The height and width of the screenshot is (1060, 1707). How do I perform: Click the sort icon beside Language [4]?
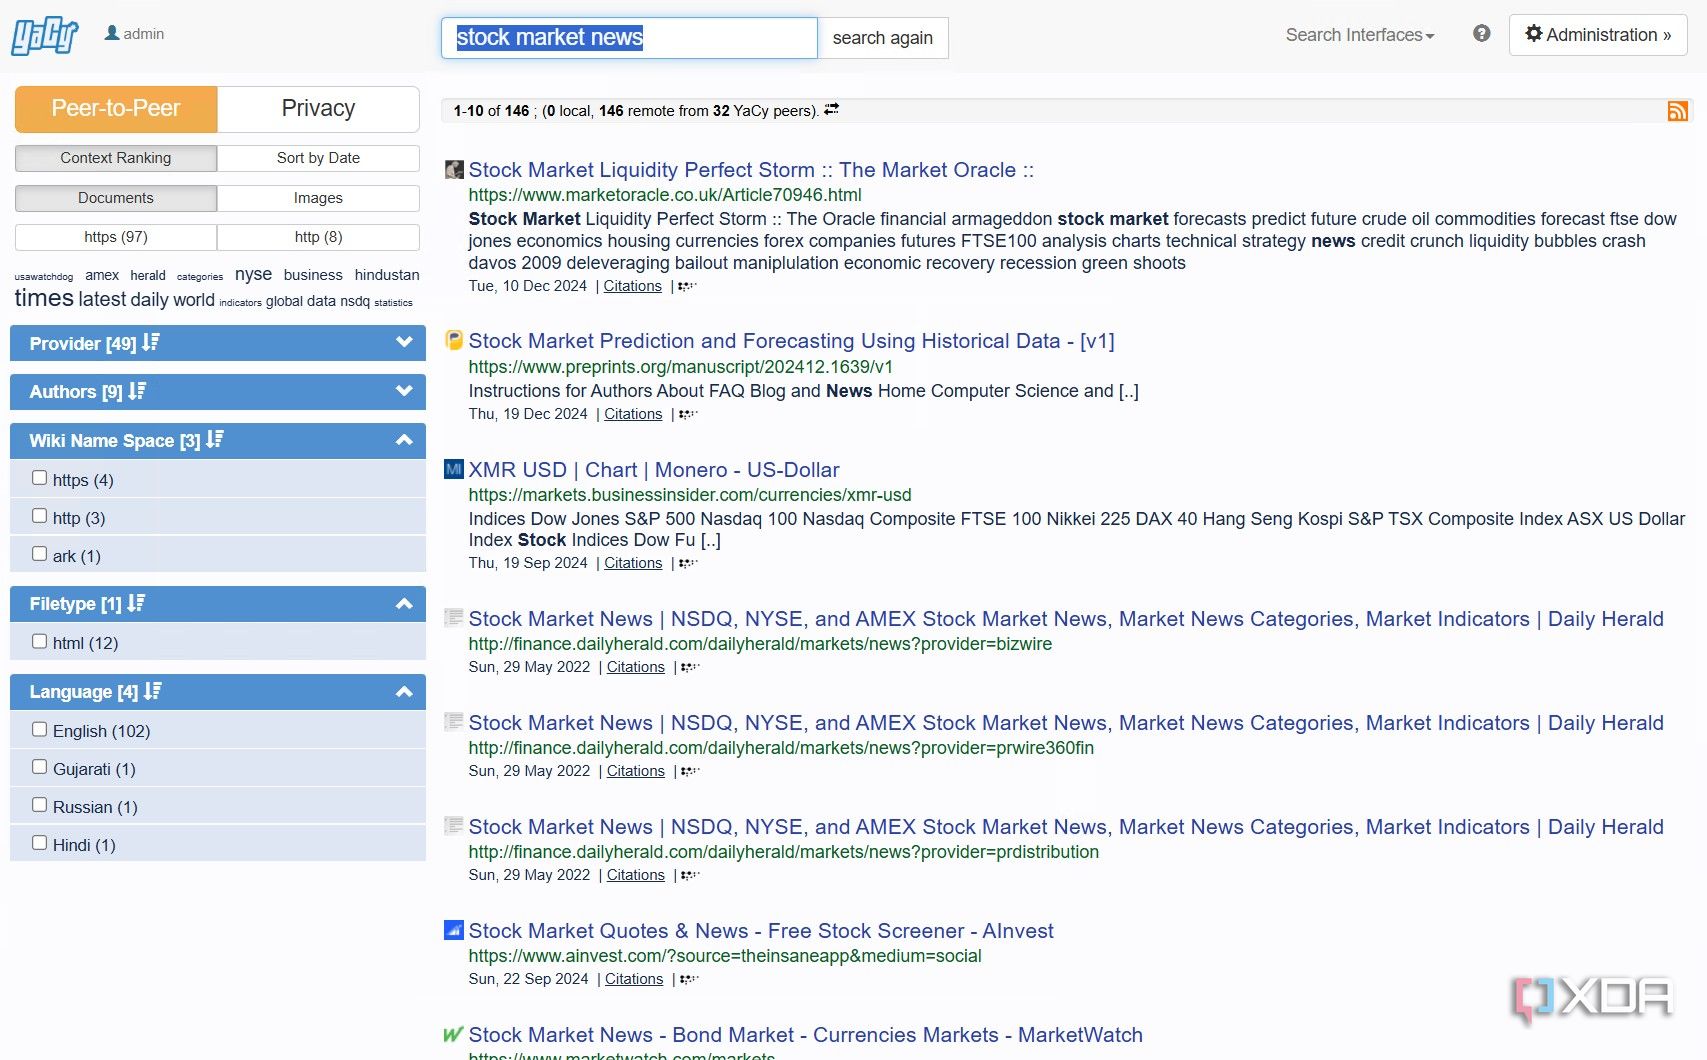[153, 691]
